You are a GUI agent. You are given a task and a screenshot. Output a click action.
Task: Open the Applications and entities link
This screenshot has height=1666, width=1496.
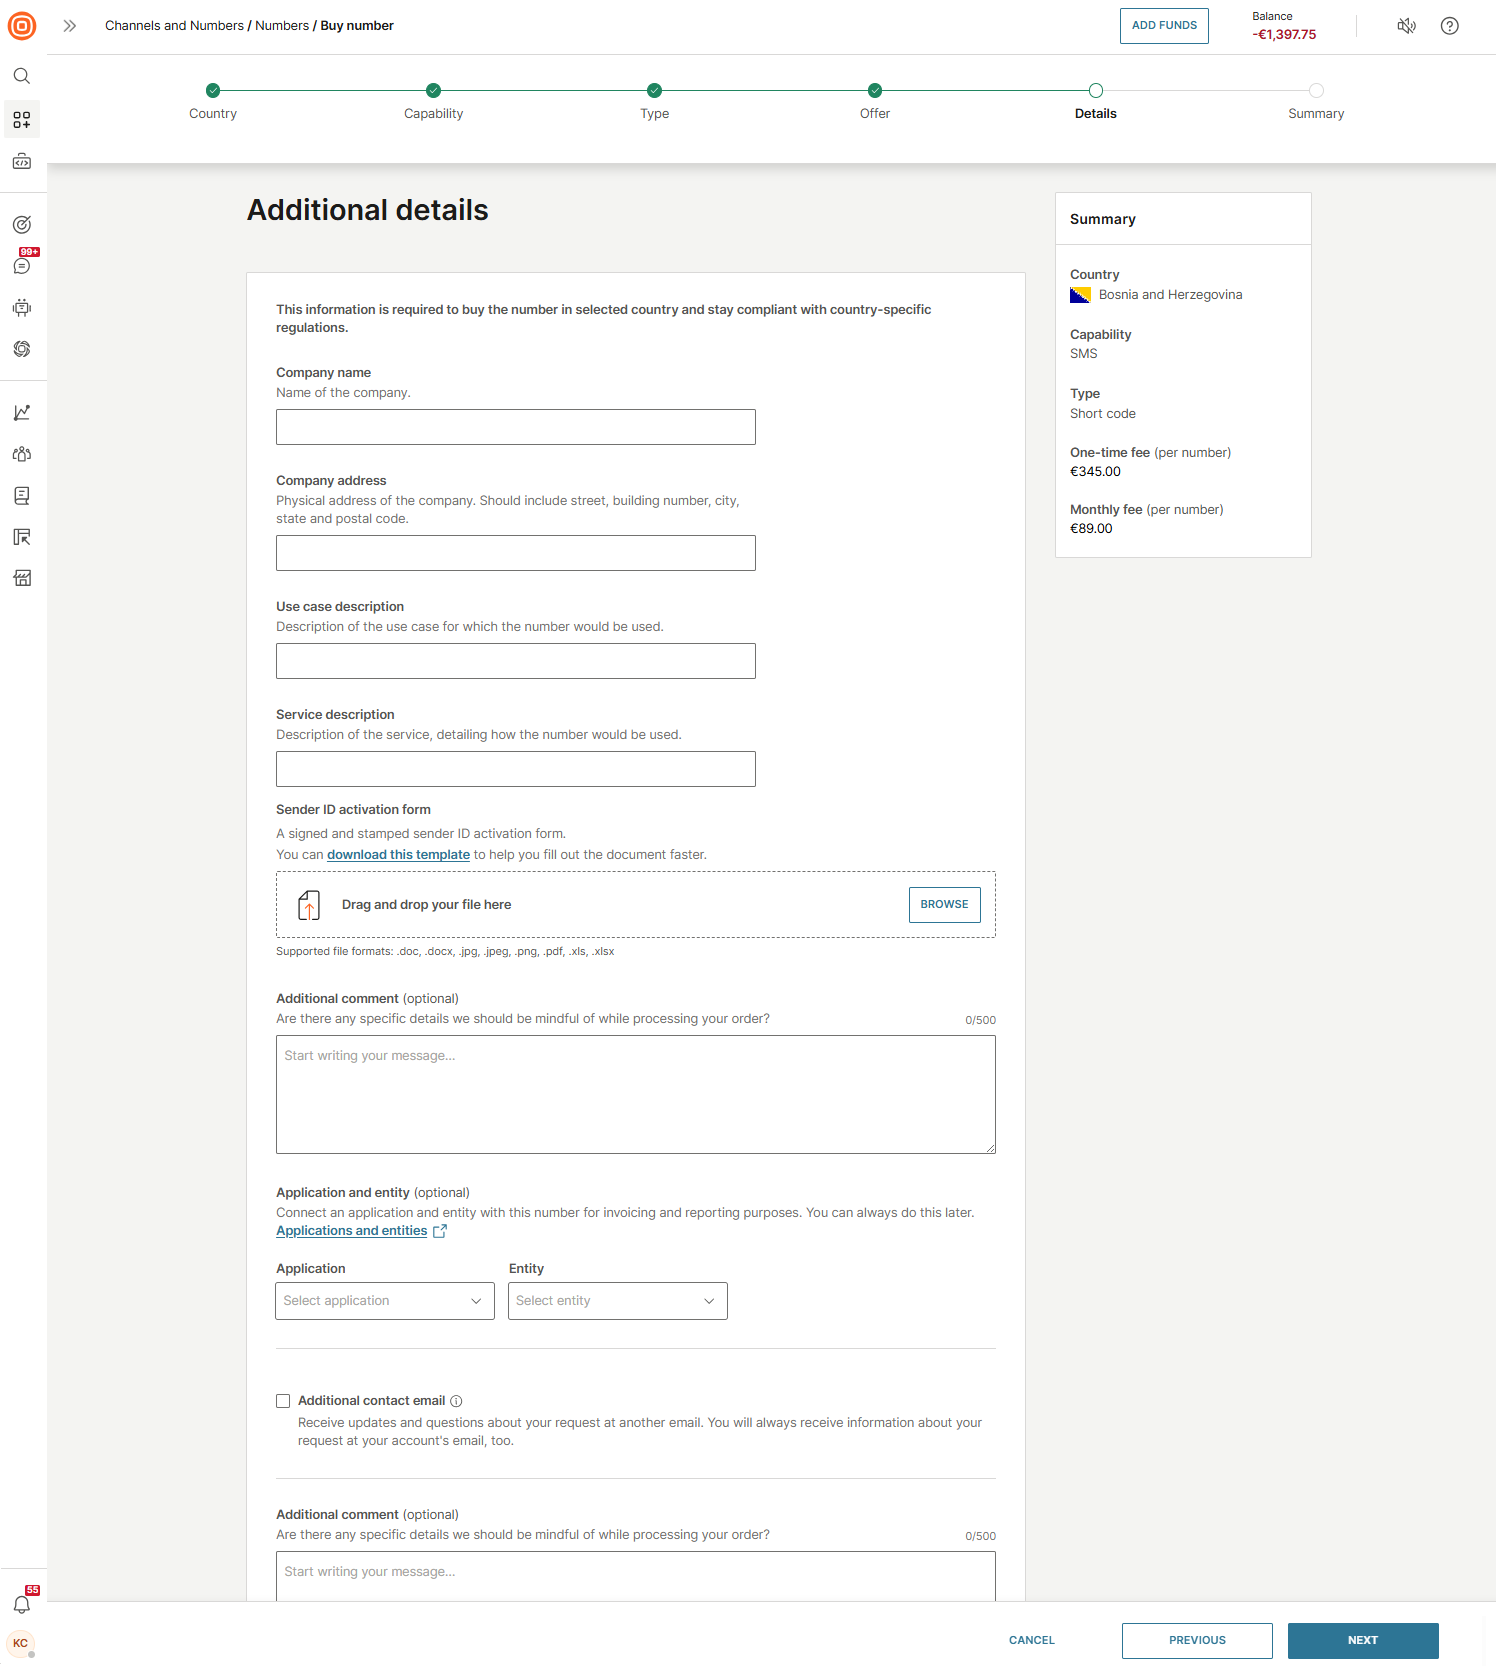pyautogui.click(x=352, y=1231)
